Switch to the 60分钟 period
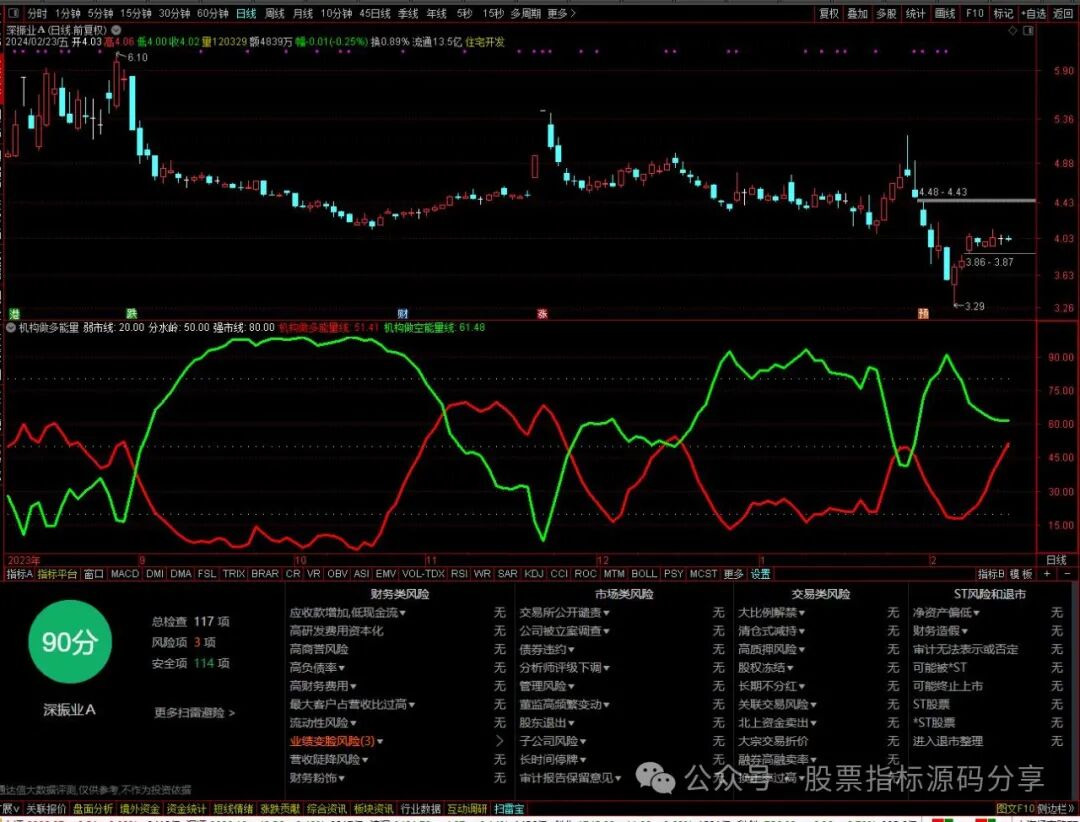 tap(213, 13)
